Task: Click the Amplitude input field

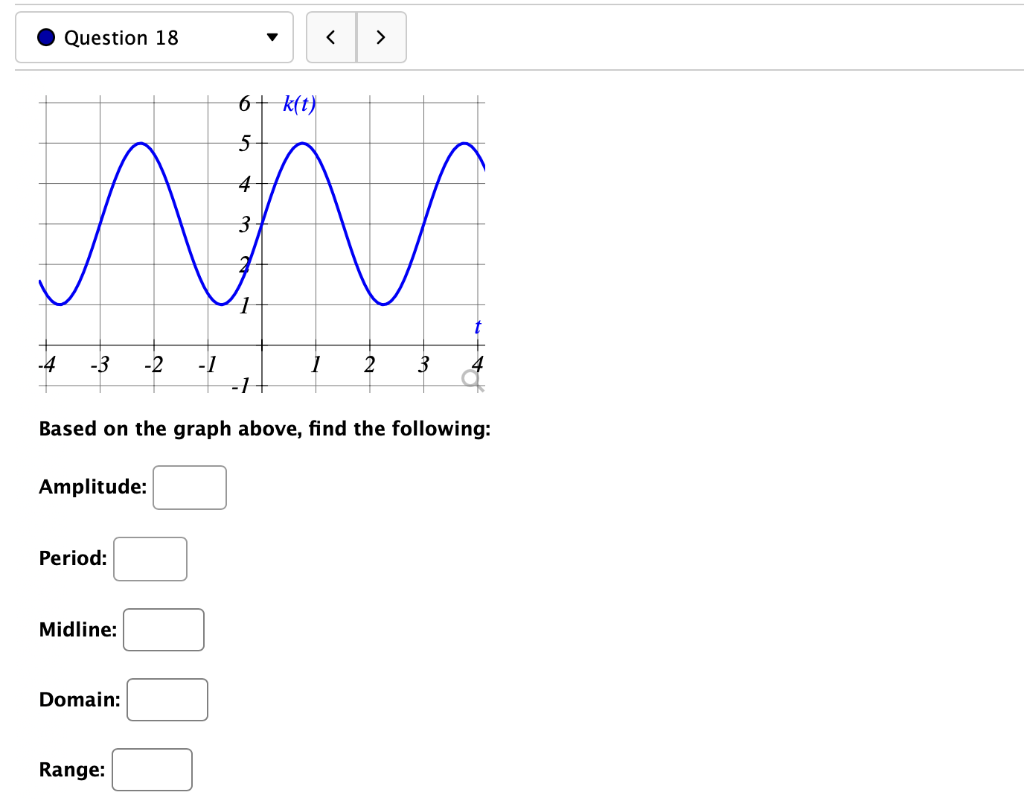Action: 189,487
